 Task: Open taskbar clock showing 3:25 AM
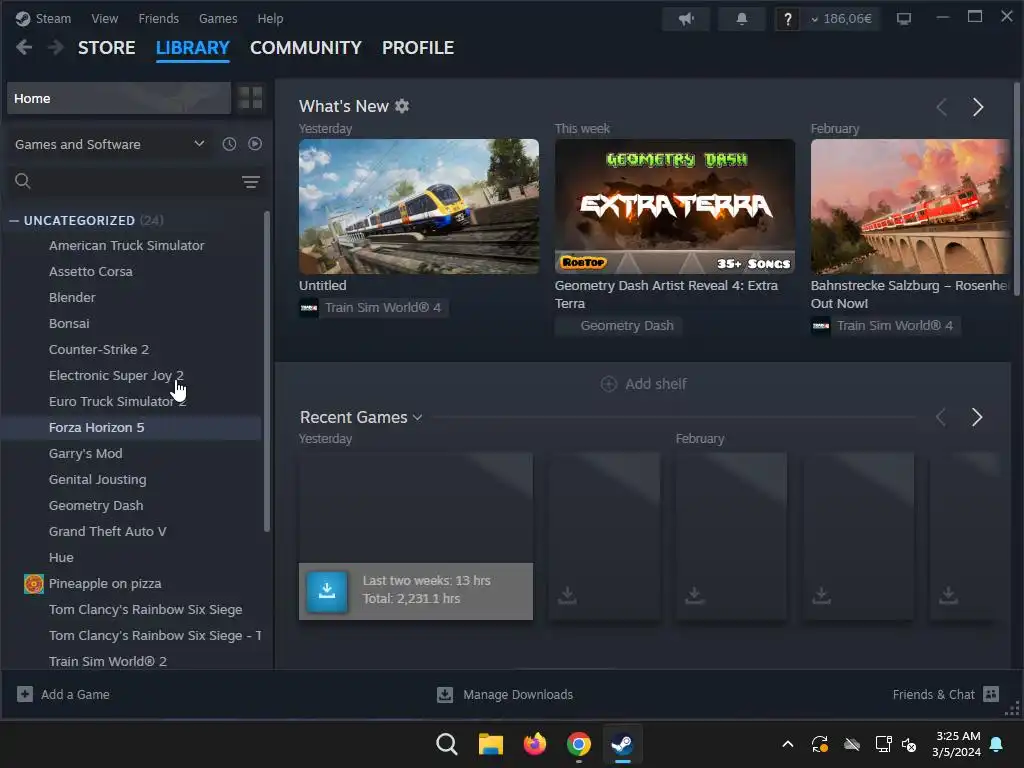[x=957, y=744]
